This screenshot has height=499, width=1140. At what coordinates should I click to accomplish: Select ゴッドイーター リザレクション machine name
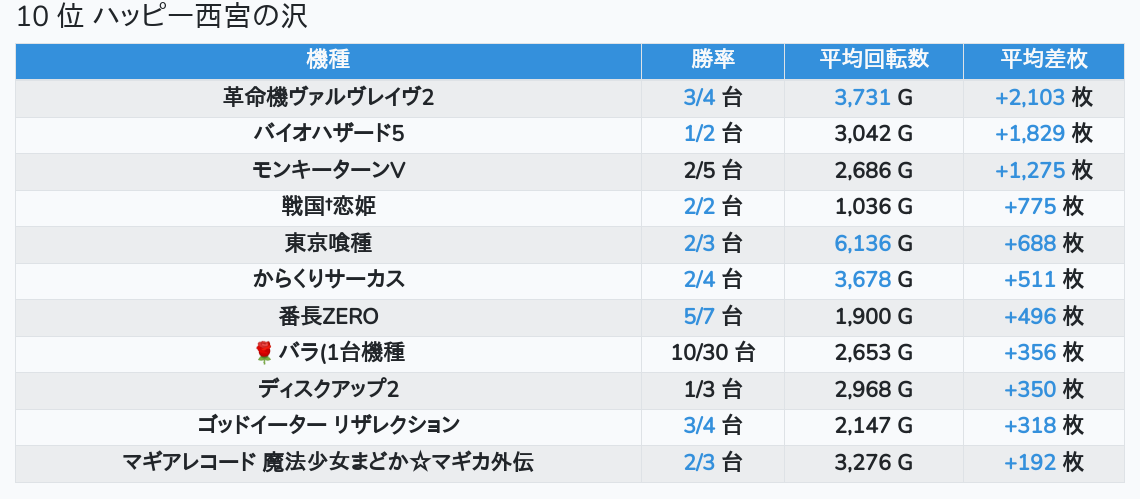pyautogui.click(x=328, y=426)
